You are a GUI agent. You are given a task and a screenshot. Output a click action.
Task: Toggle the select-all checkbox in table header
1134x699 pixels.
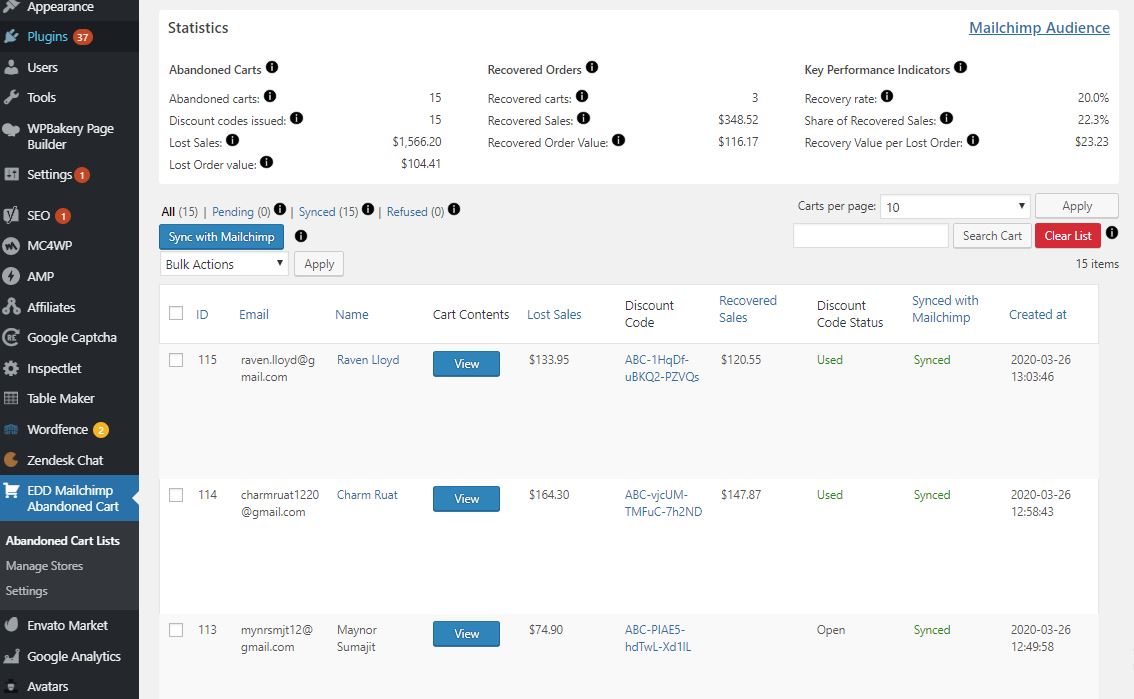[x=176, y=313]
